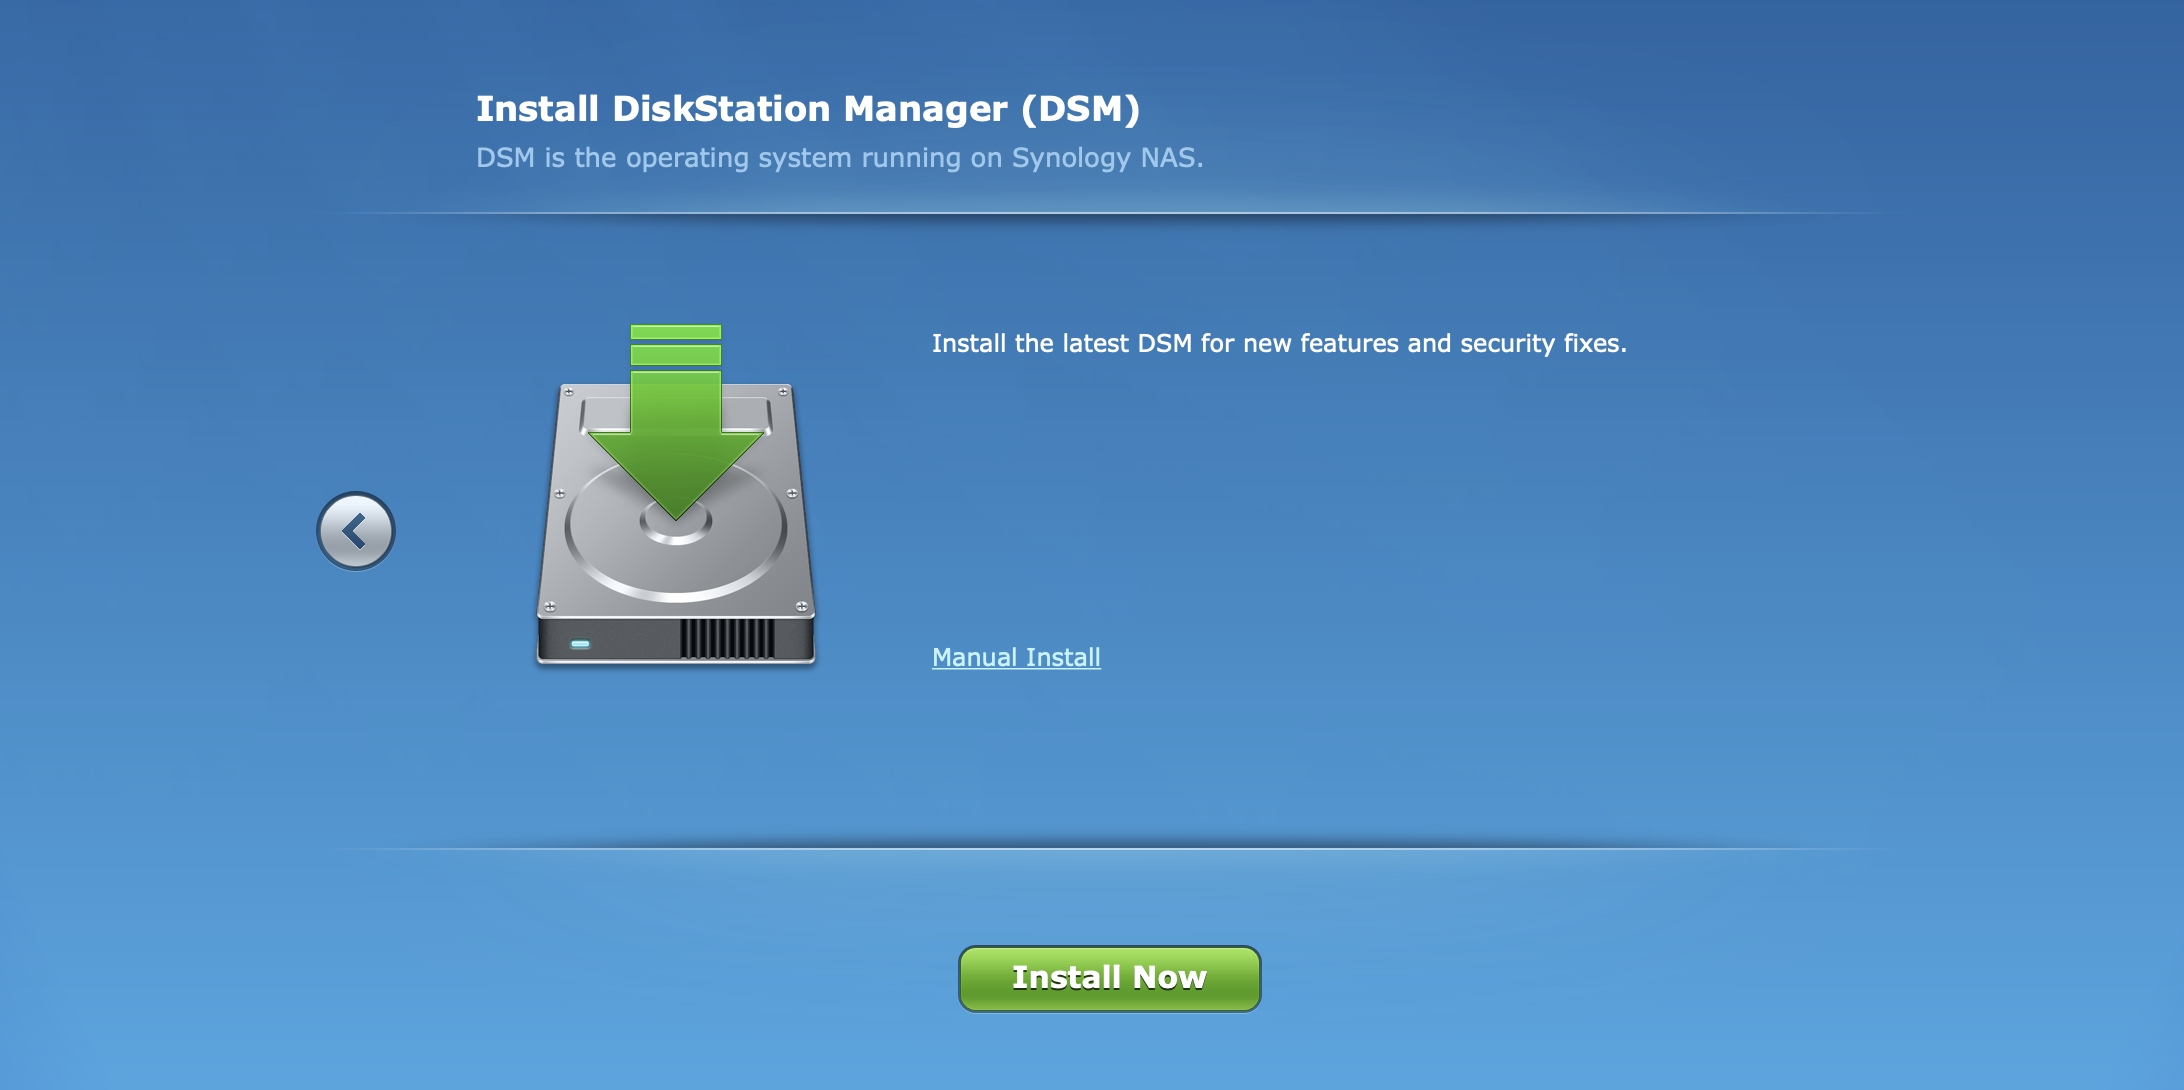
Task: Go back with the round arrow button
Action: point(356,531)
